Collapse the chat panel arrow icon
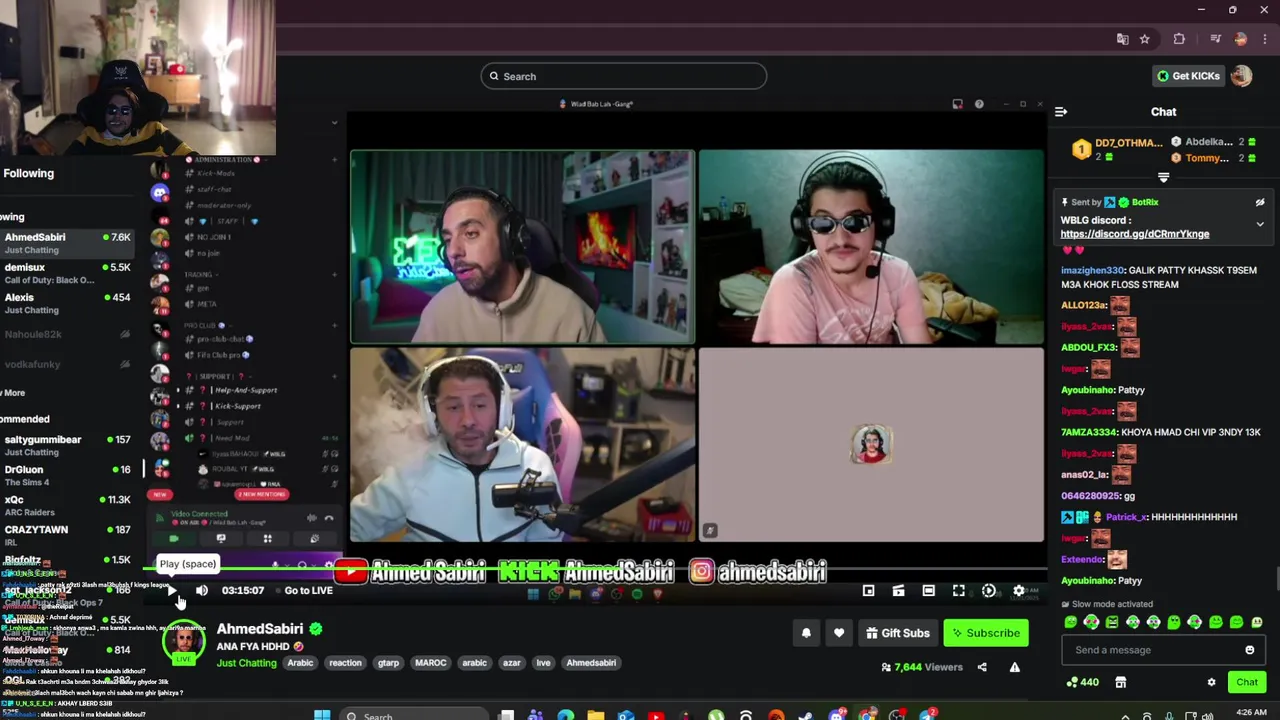 (1061, 112)
